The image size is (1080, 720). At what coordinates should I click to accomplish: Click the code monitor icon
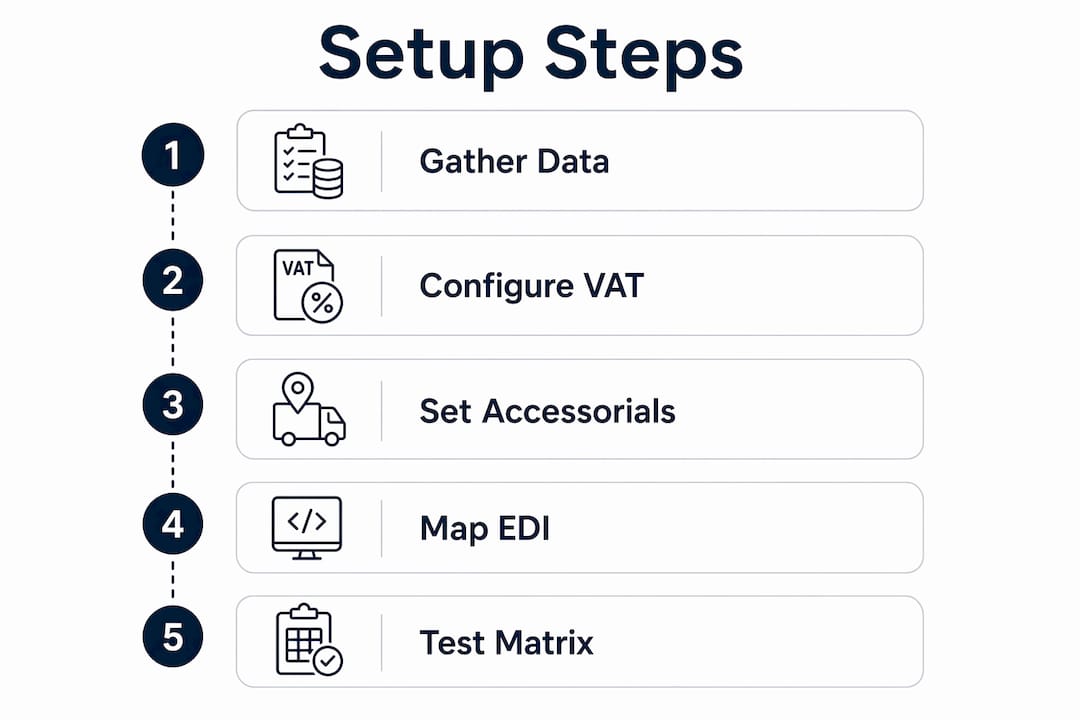[x=307, y=528]
